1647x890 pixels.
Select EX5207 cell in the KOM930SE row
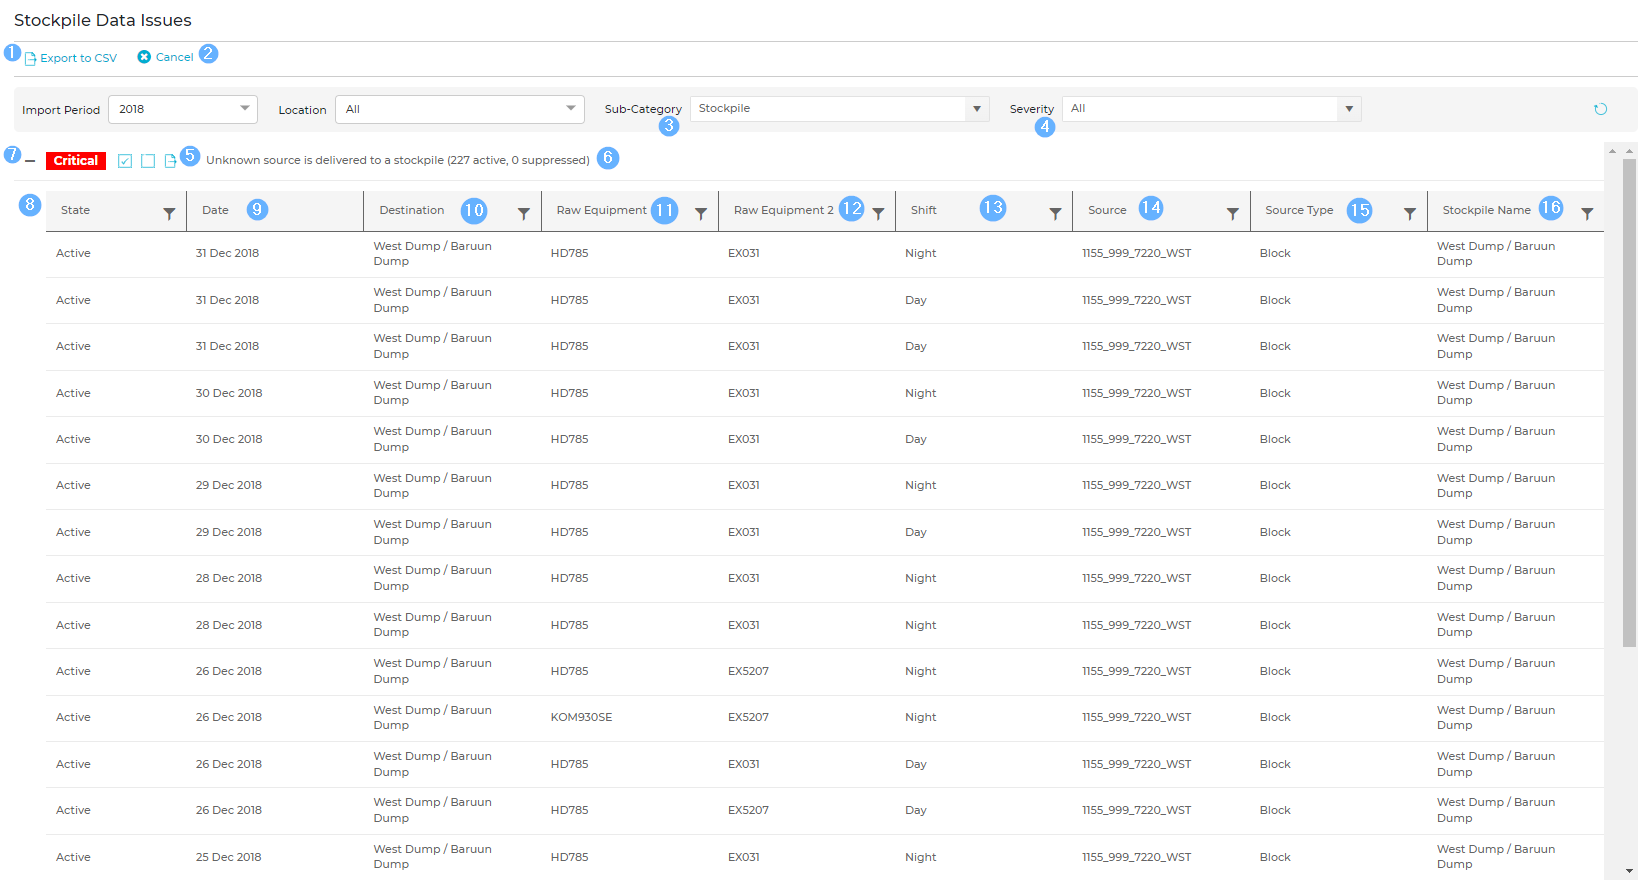click(x=748, y=717)
